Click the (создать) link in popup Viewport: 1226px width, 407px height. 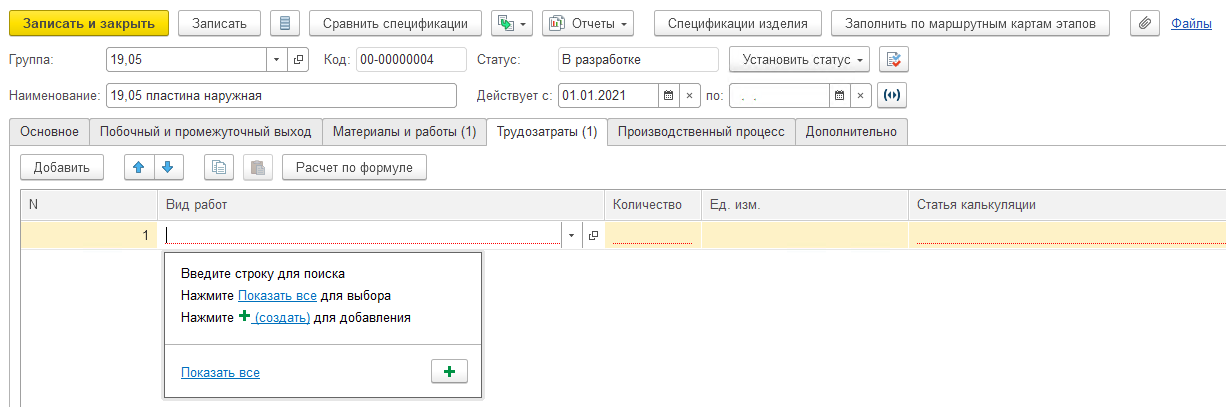coord(281,317)
